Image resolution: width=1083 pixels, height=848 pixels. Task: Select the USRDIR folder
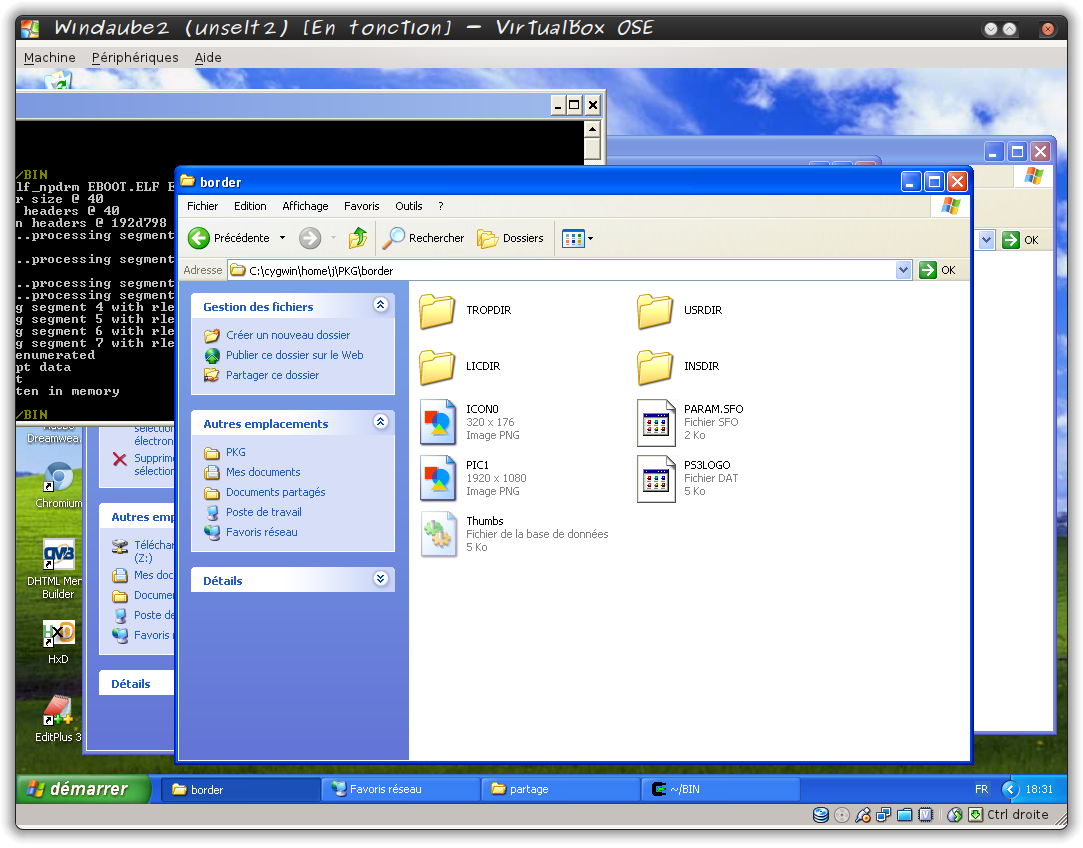pos(655,311)
